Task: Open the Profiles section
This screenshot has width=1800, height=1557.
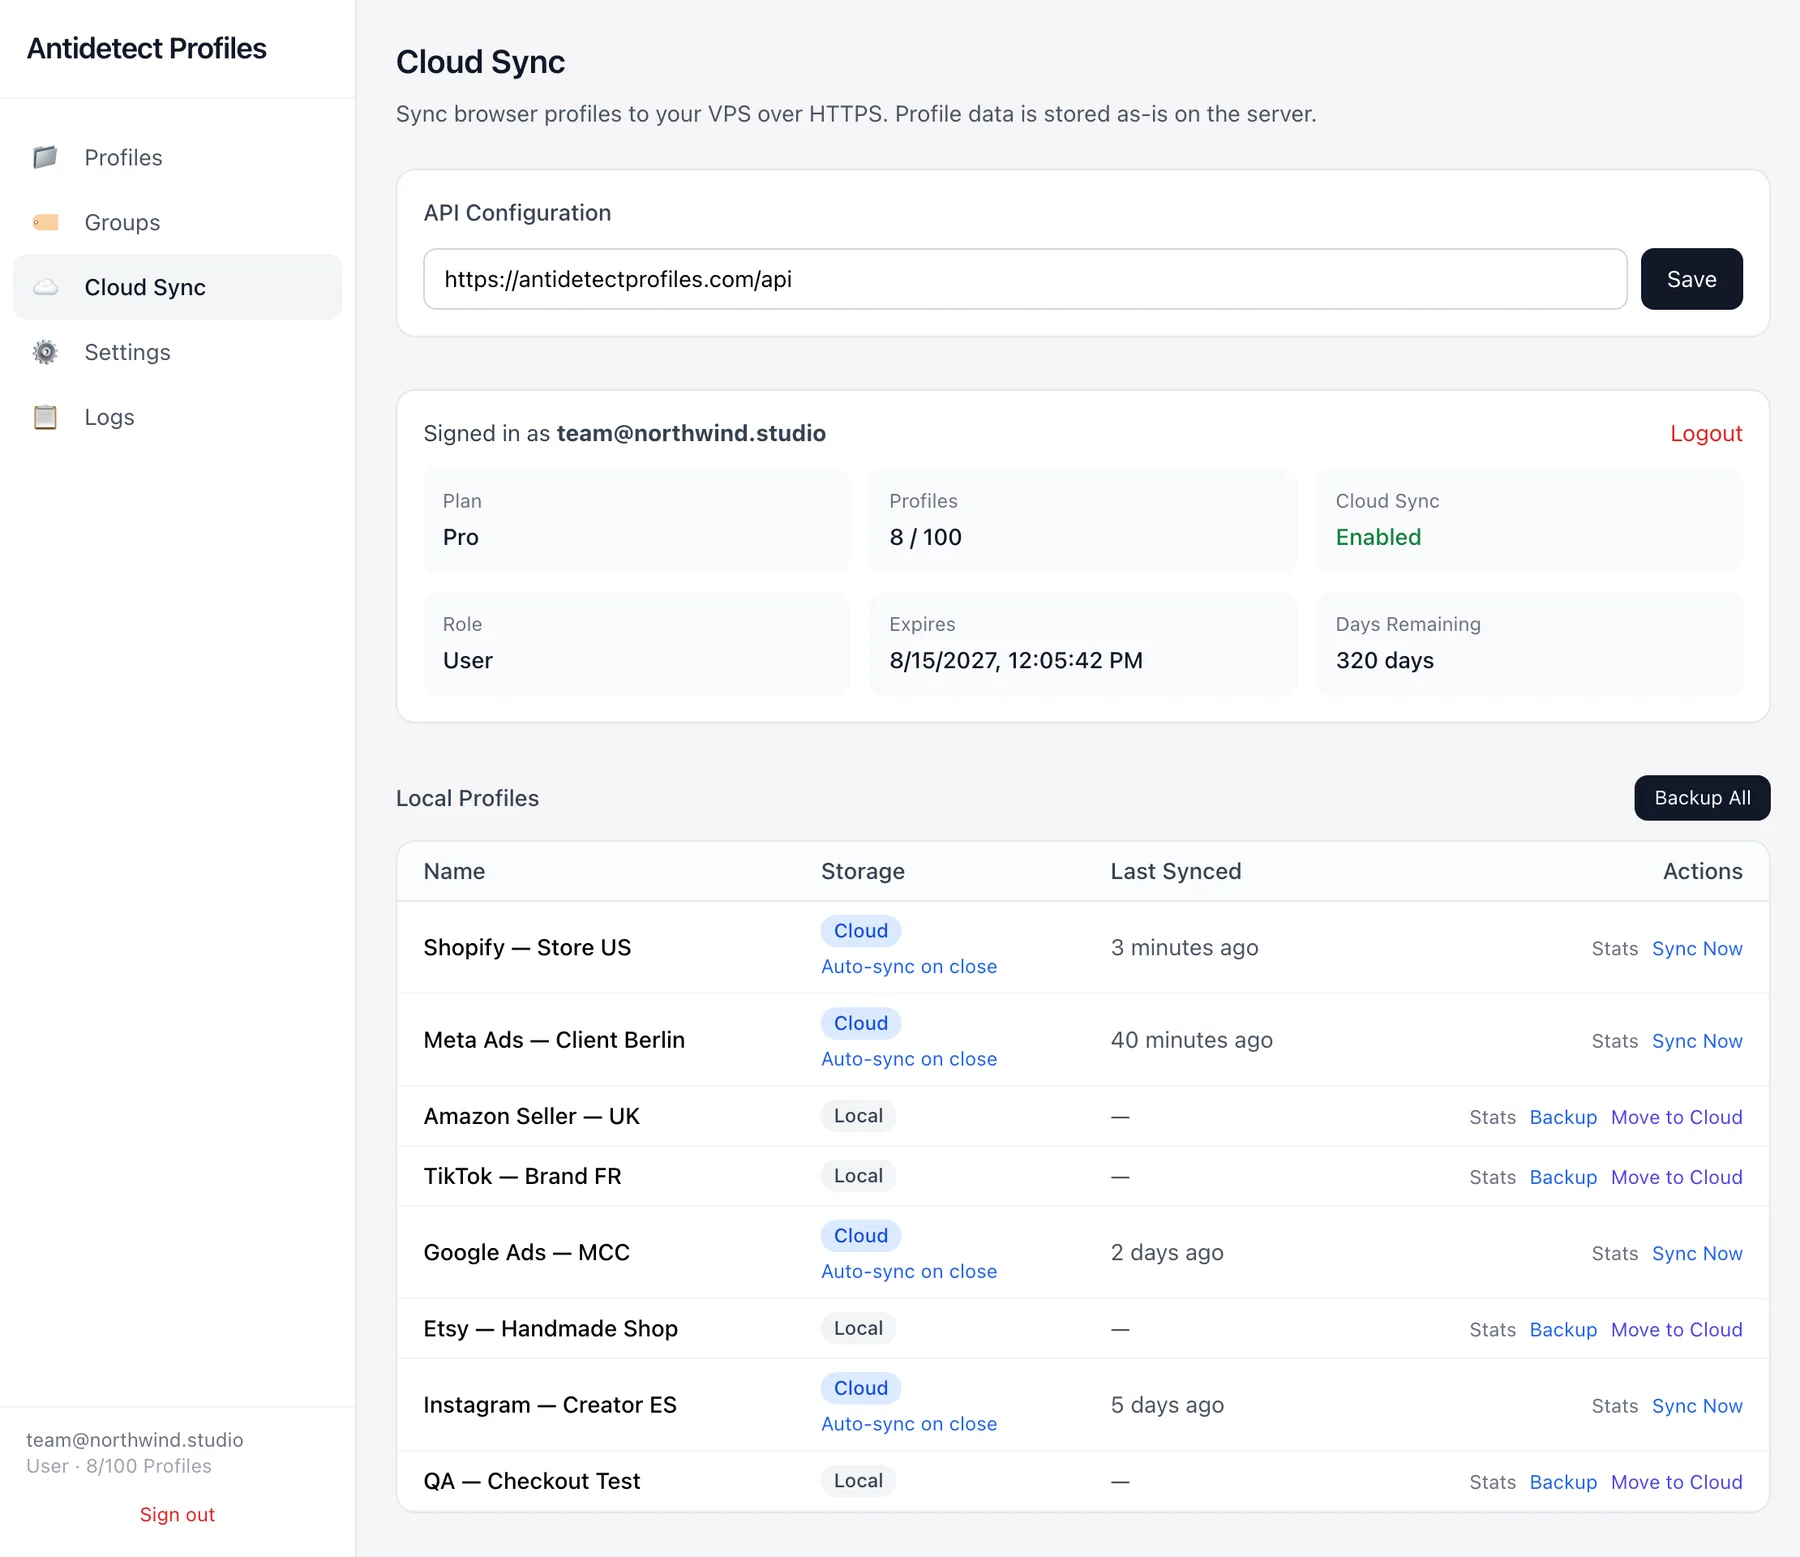Action: 177,157
